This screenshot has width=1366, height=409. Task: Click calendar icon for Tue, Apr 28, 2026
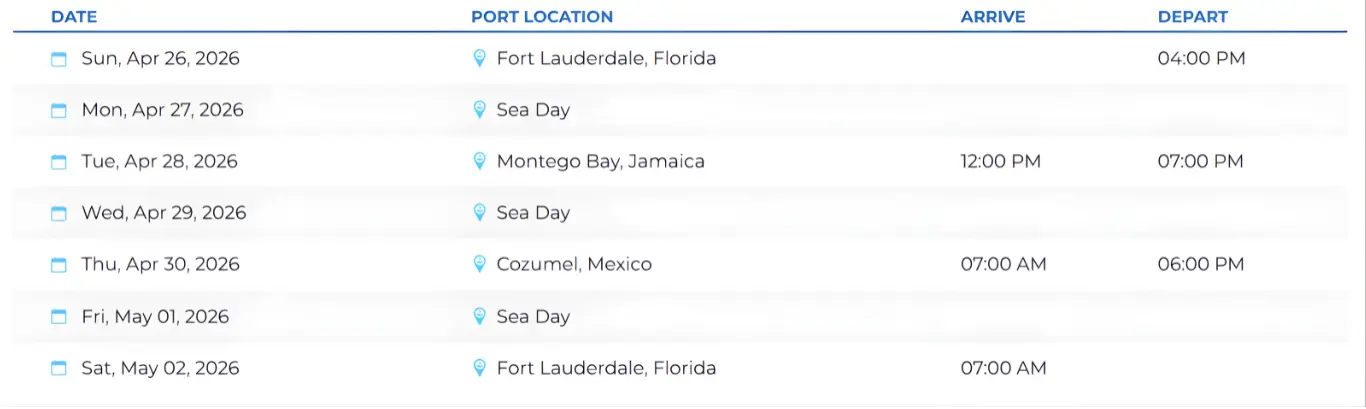(59, 162)
